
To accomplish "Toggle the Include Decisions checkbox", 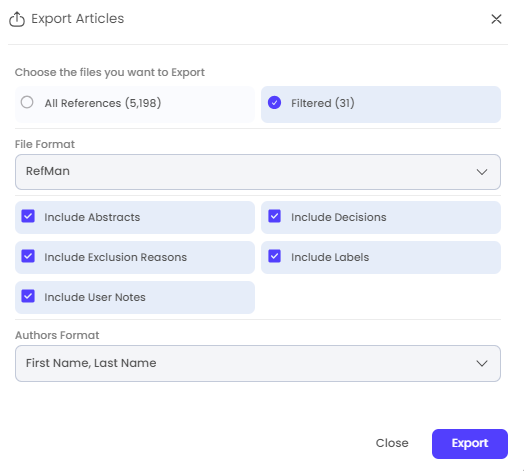I will 274,216.
